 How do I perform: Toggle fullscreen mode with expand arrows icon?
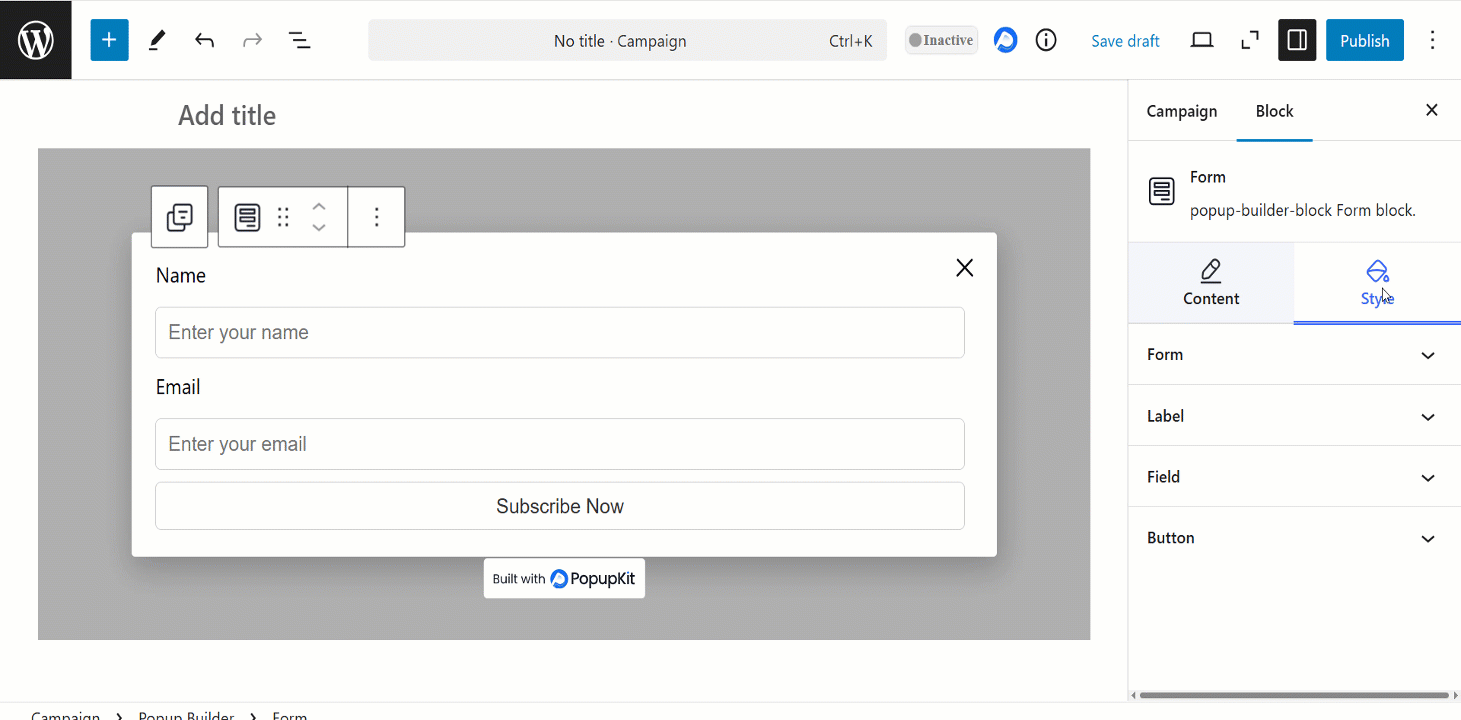tap(1249, 40)
